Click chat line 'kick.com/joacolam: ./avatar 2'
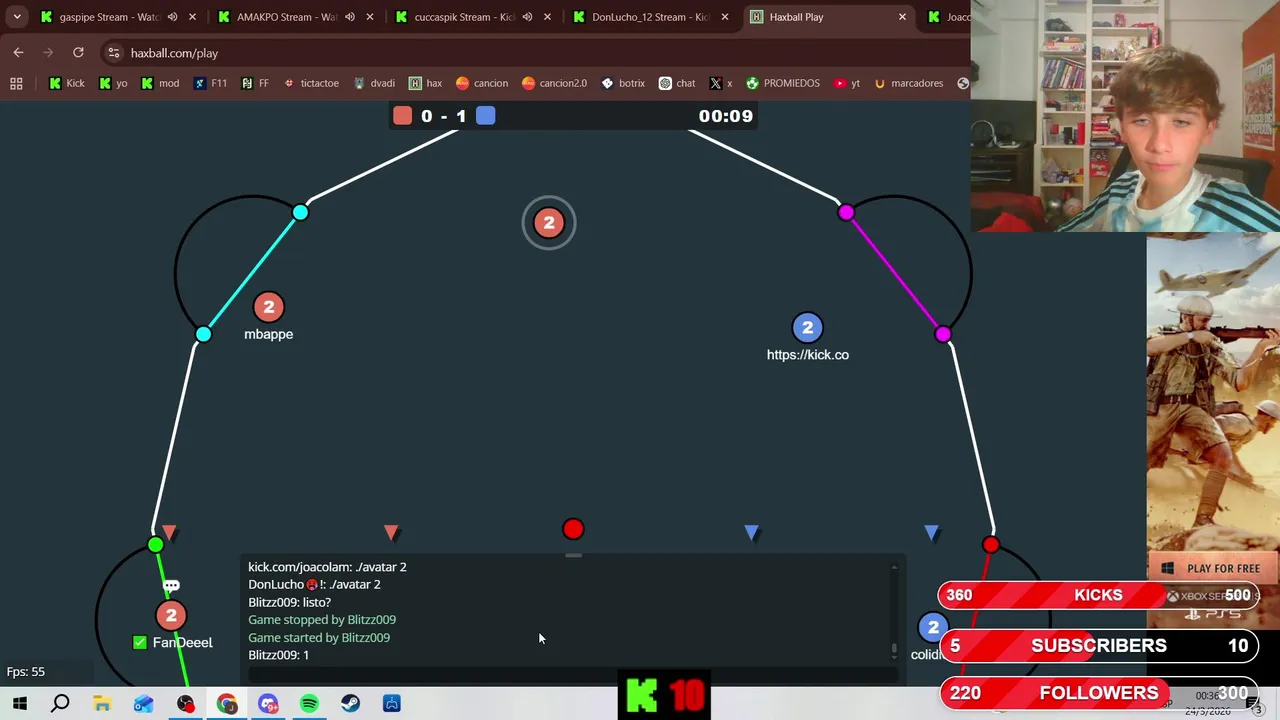 [327, 567]
